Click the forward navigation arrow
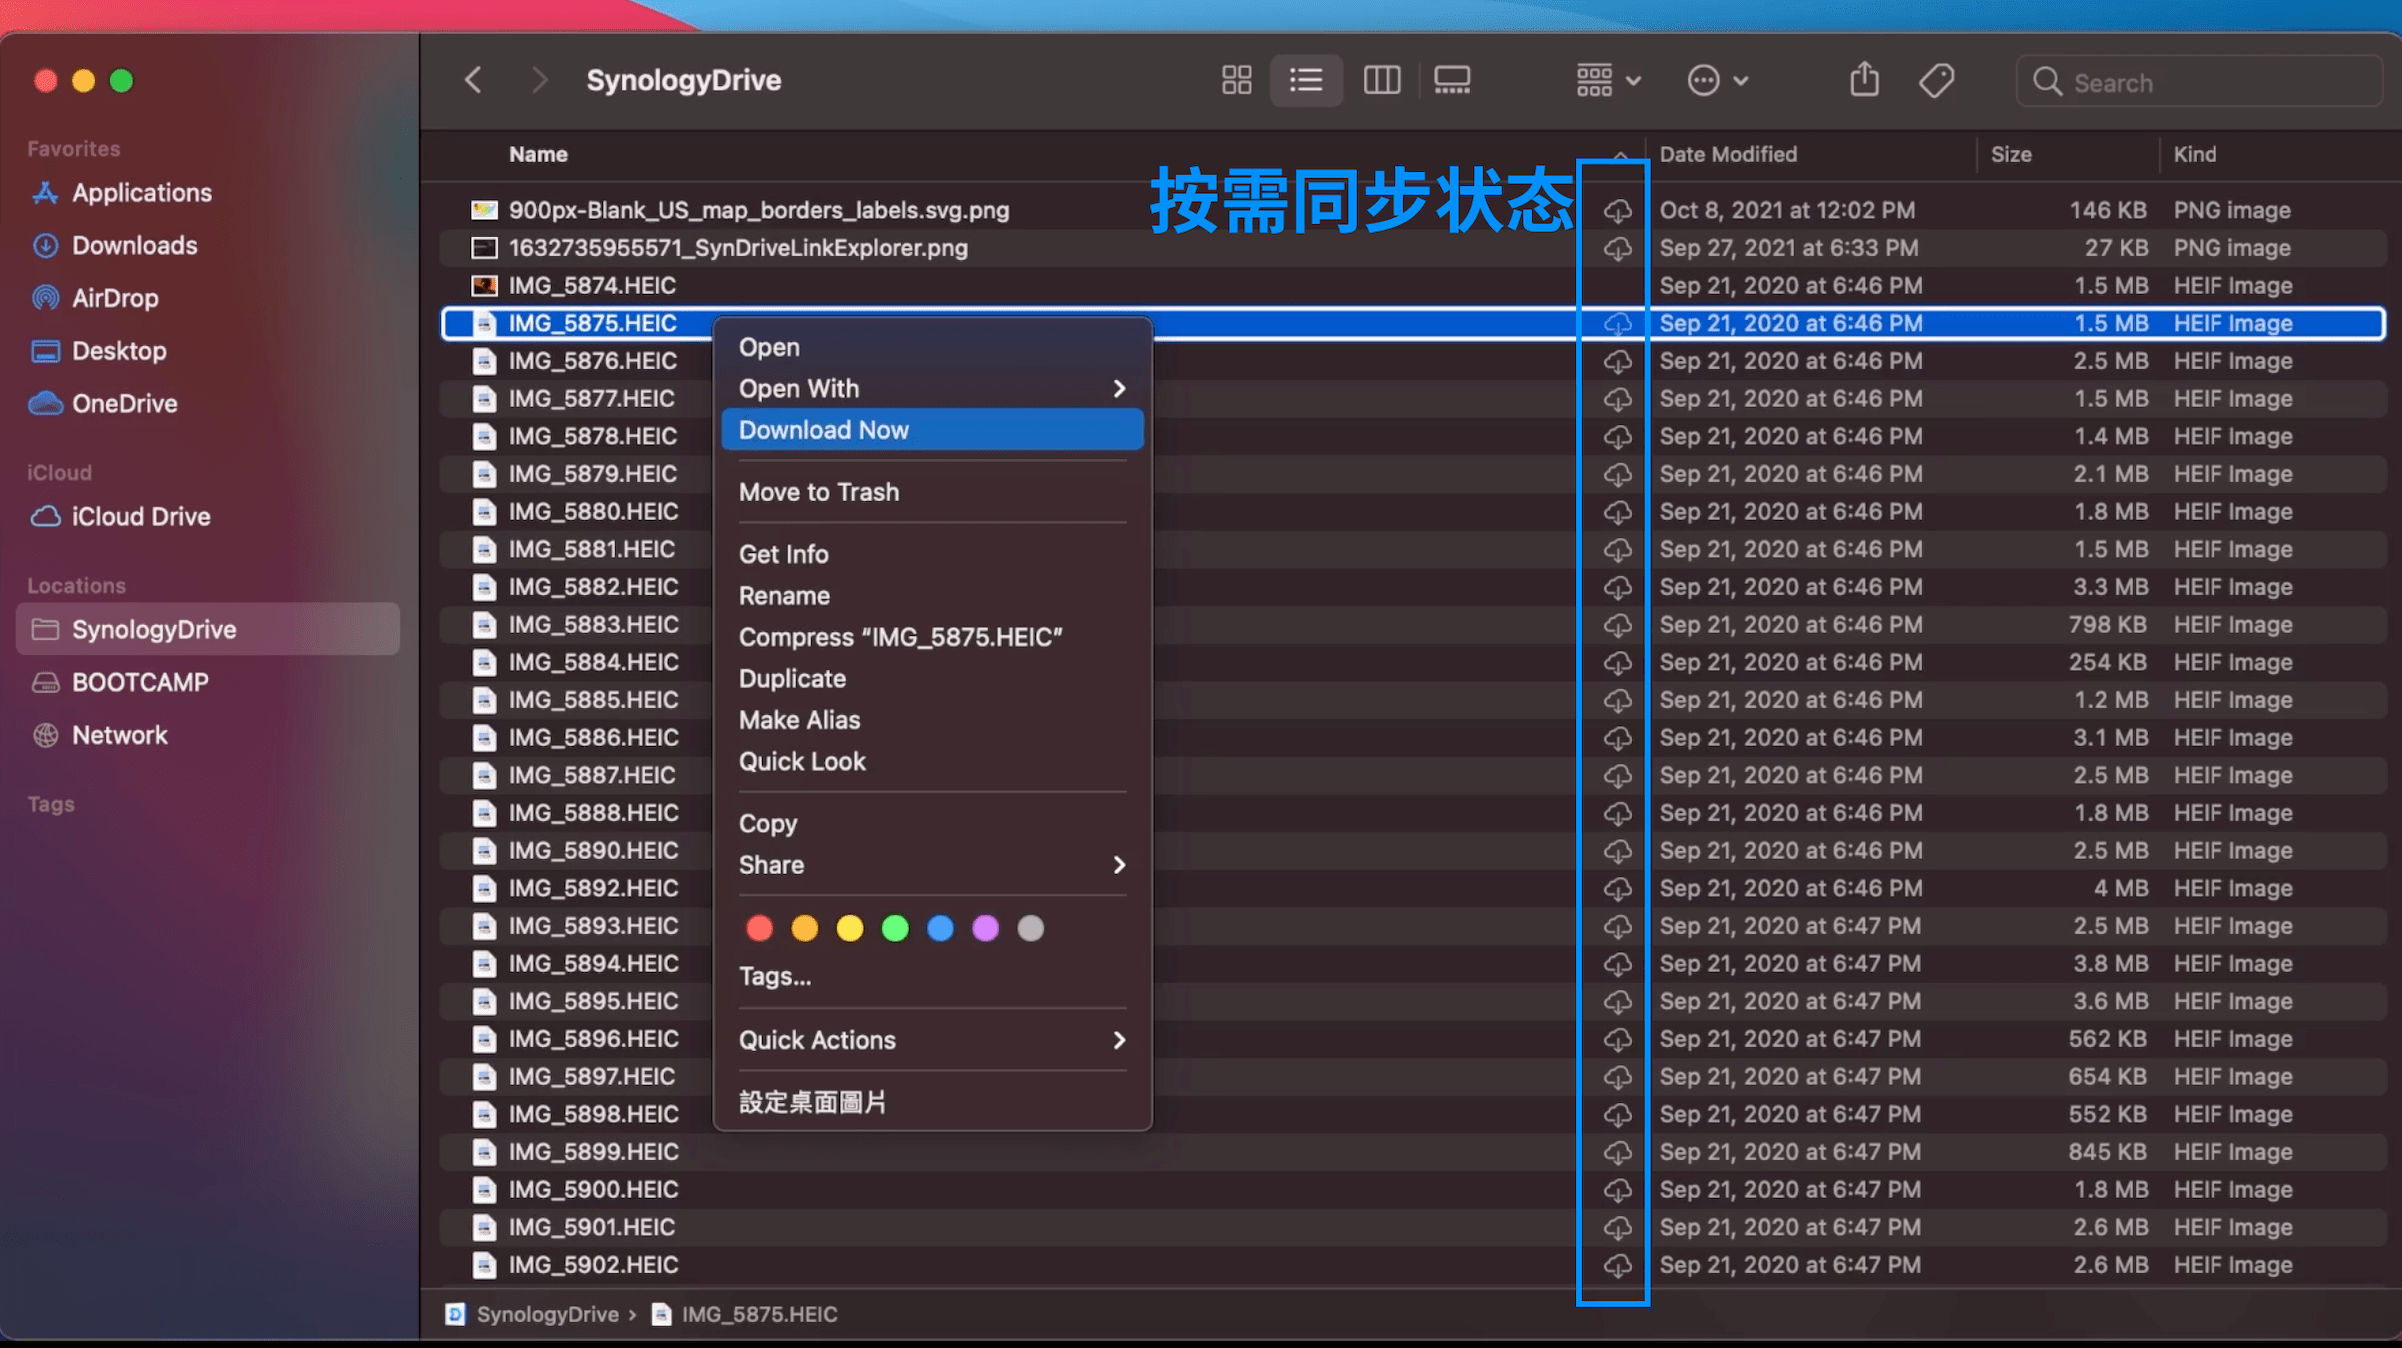The height and width of the screenshot is (1348, 2402). coord(539,80)
